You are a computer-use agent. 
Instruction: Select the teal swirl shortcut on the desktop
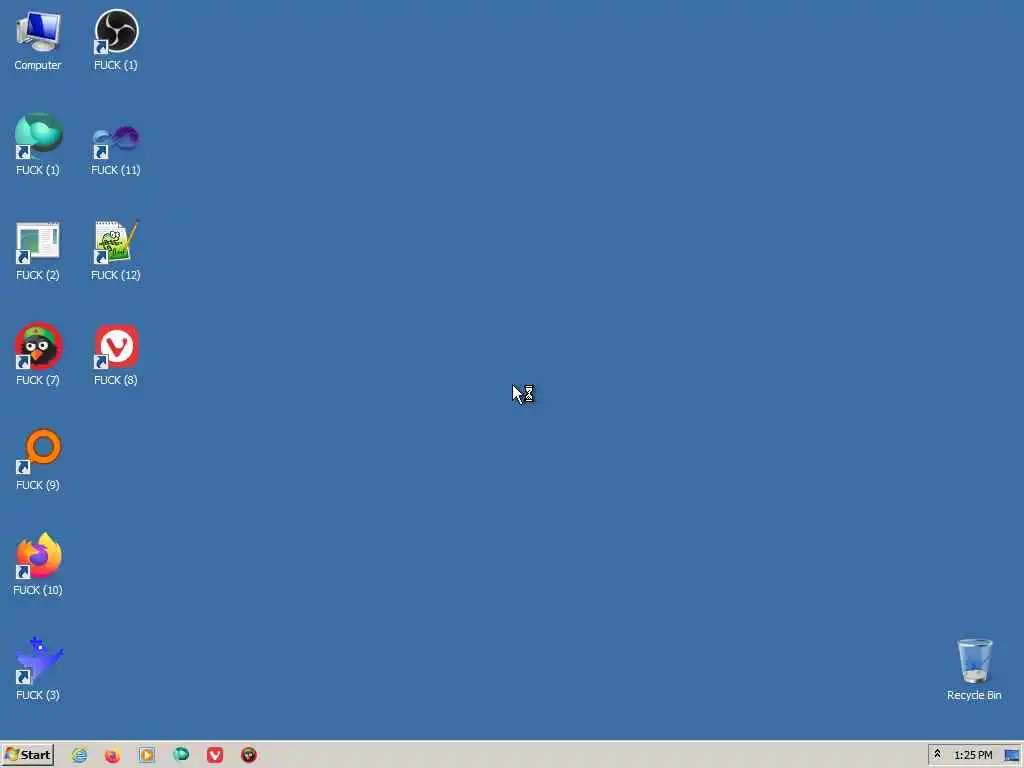38,145
